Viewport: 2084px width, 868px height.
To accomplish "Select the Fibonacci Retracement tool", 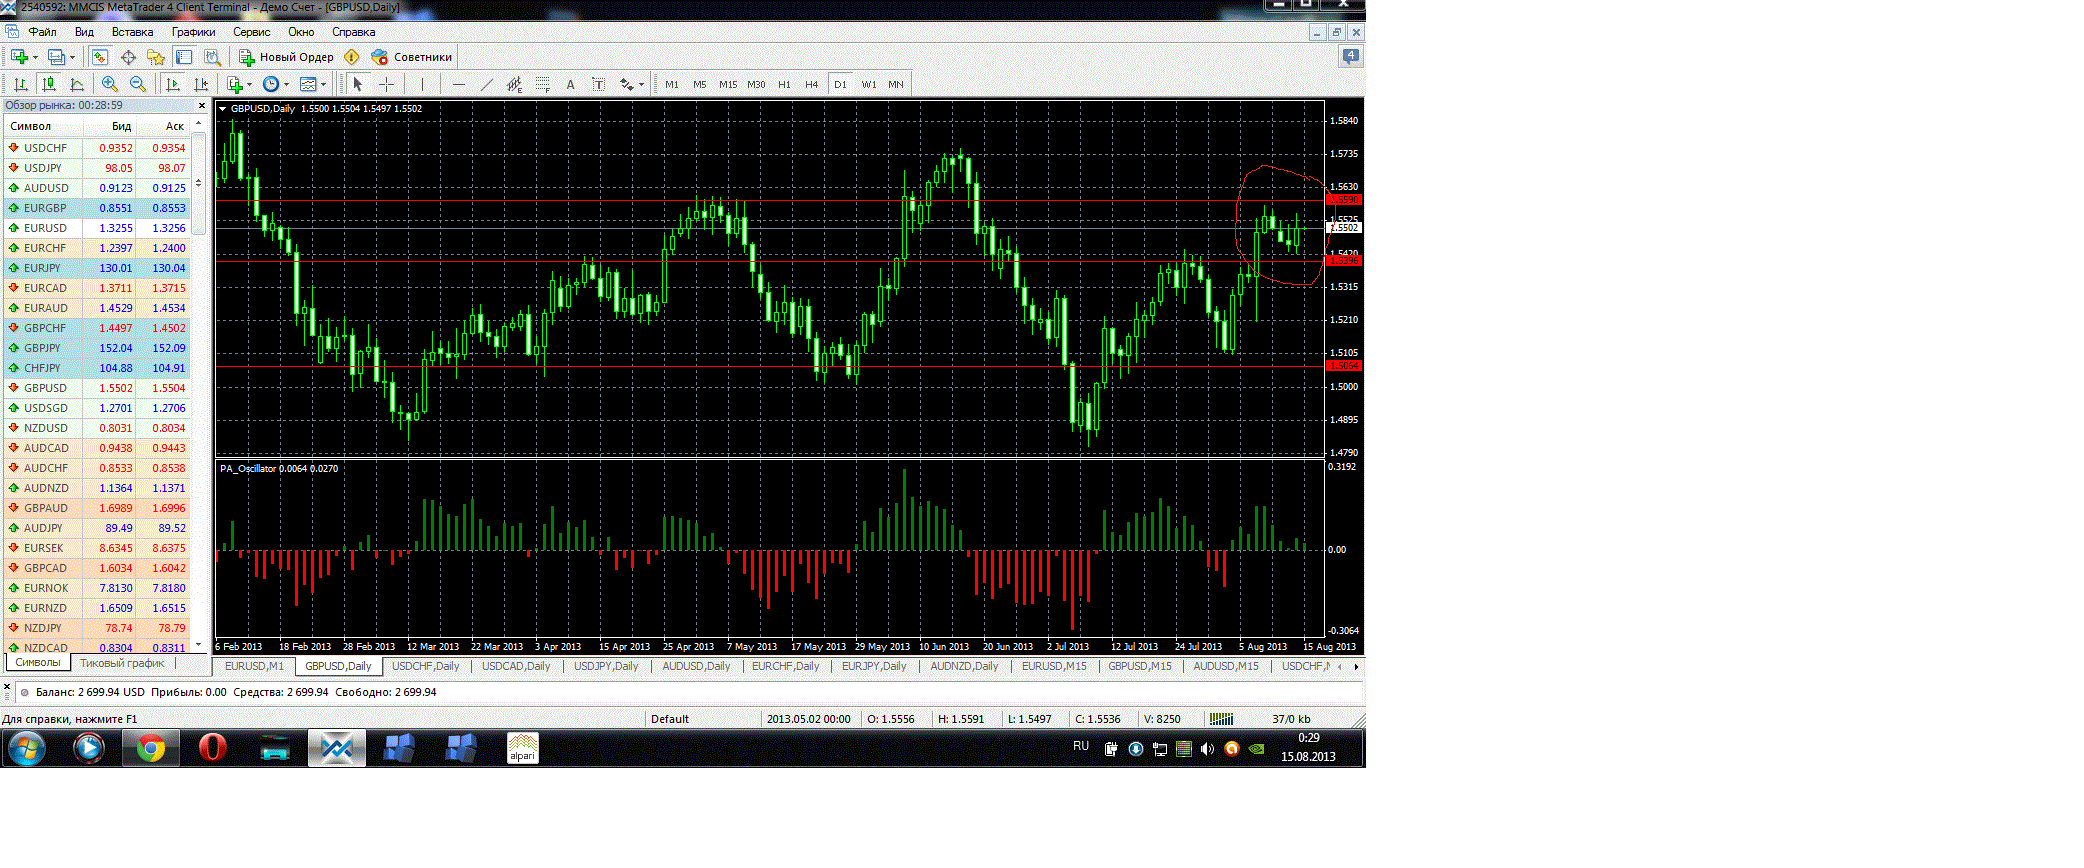I will (x=542, y=84).
